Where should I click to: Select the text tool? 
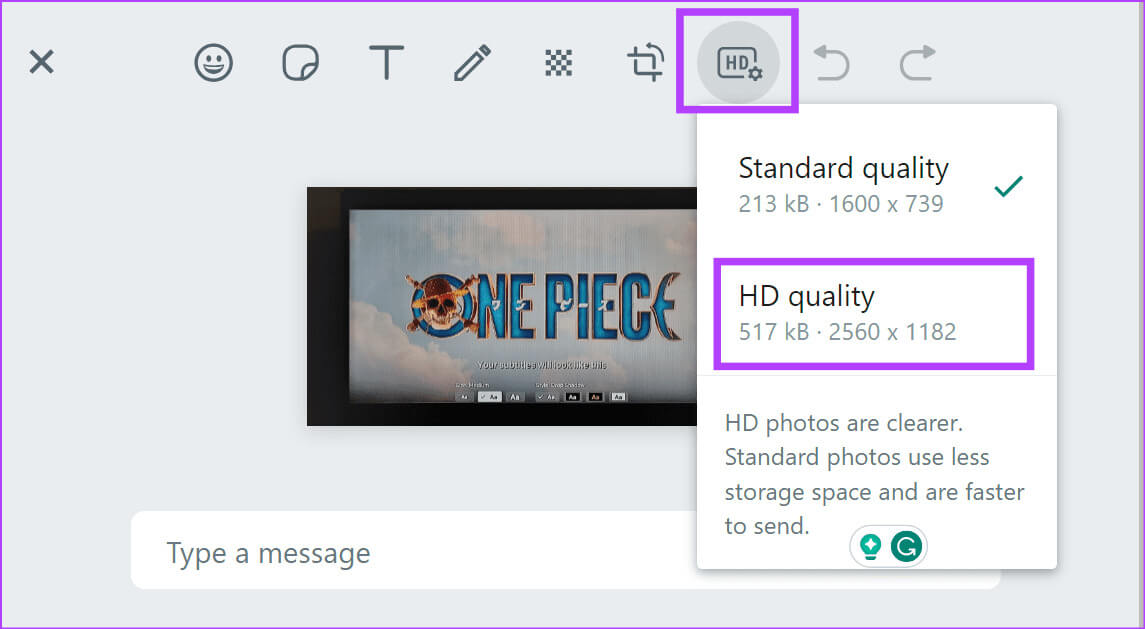coord(386,62)
